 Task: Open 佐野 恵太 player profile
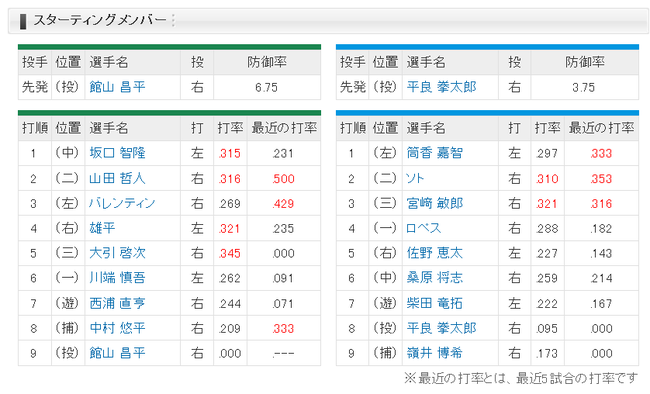(434, 253)
